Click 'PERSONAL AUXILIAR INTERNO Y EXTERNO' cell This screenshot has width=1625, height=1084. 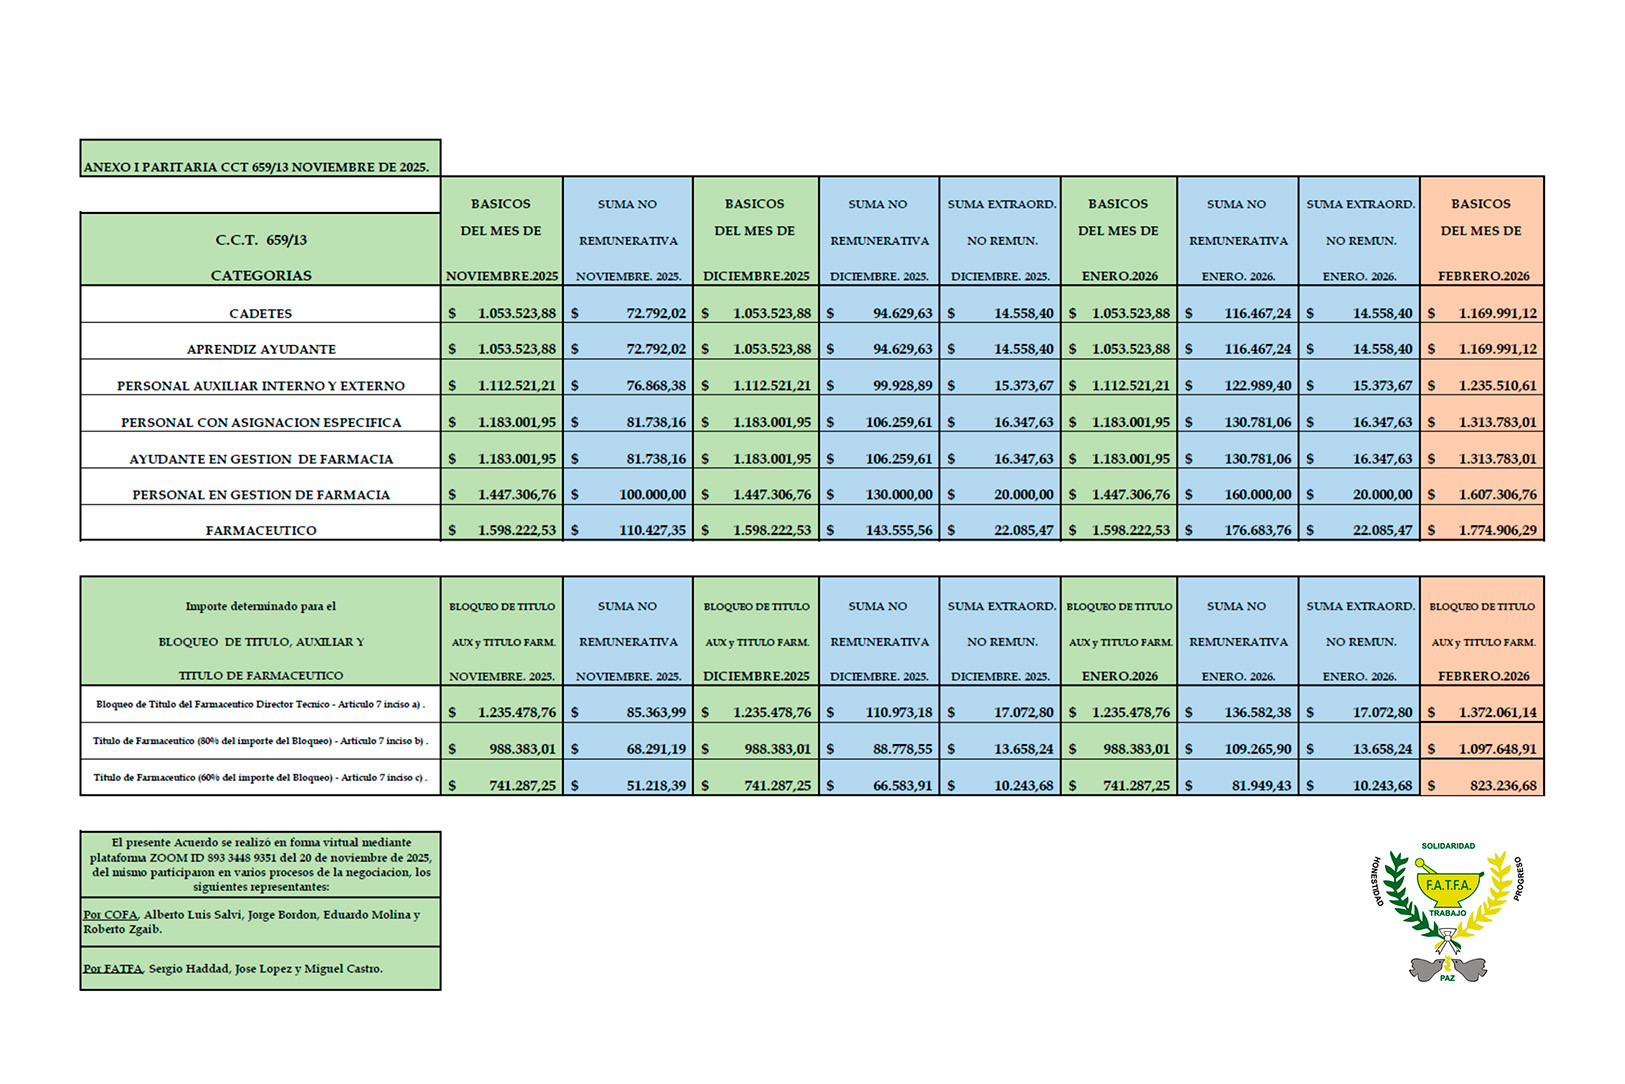point(260,386)
